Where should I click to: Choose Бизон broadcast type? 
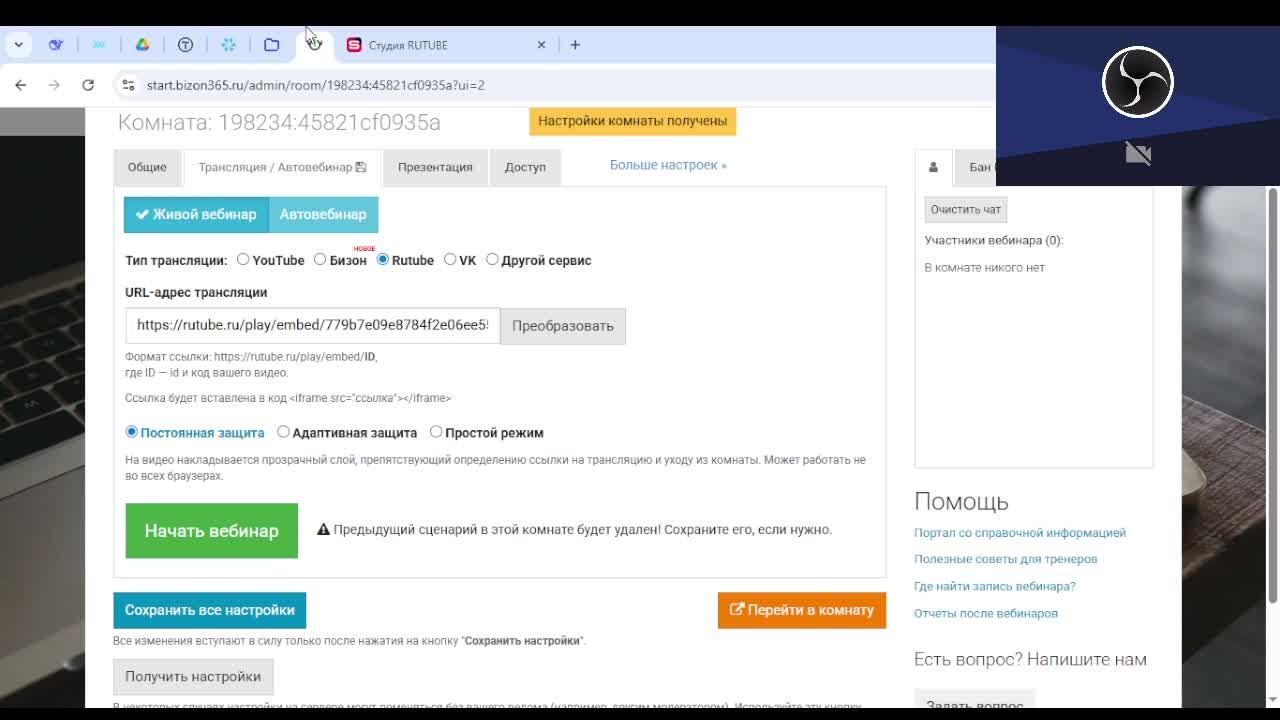(320, 260)
